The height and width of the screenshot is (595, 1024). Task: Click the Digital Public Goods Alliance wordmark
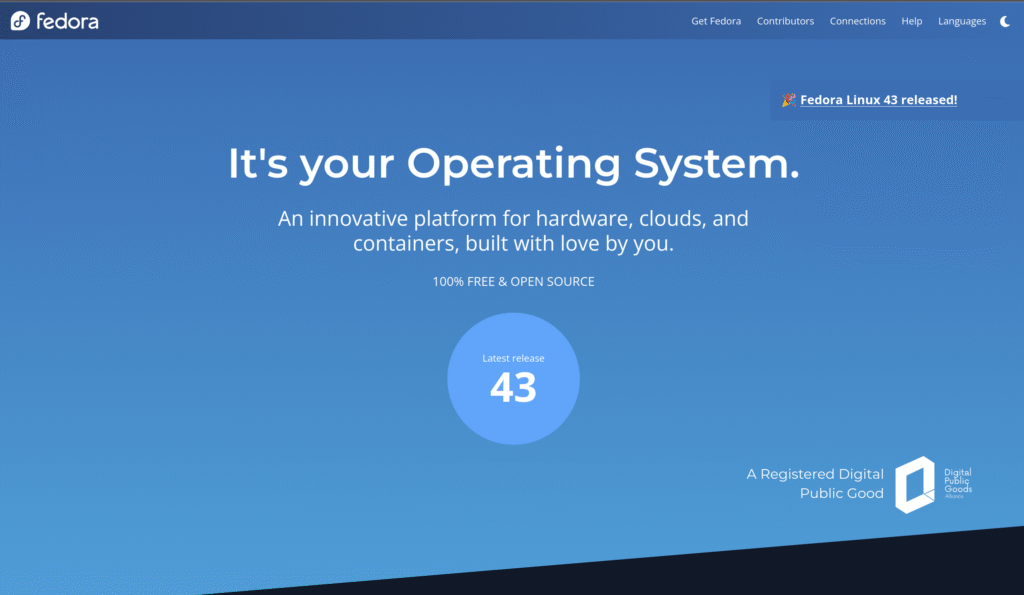[957, 482]
